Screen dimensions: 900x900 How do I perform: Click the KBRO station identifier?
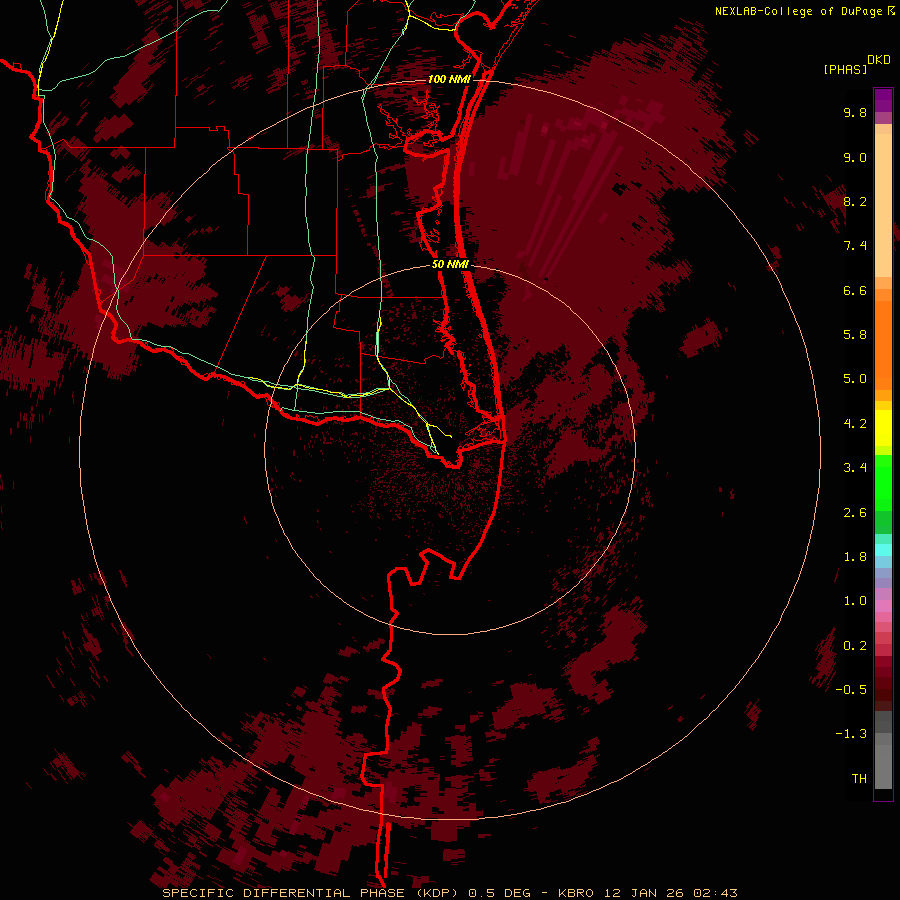[x=577, y=893]
